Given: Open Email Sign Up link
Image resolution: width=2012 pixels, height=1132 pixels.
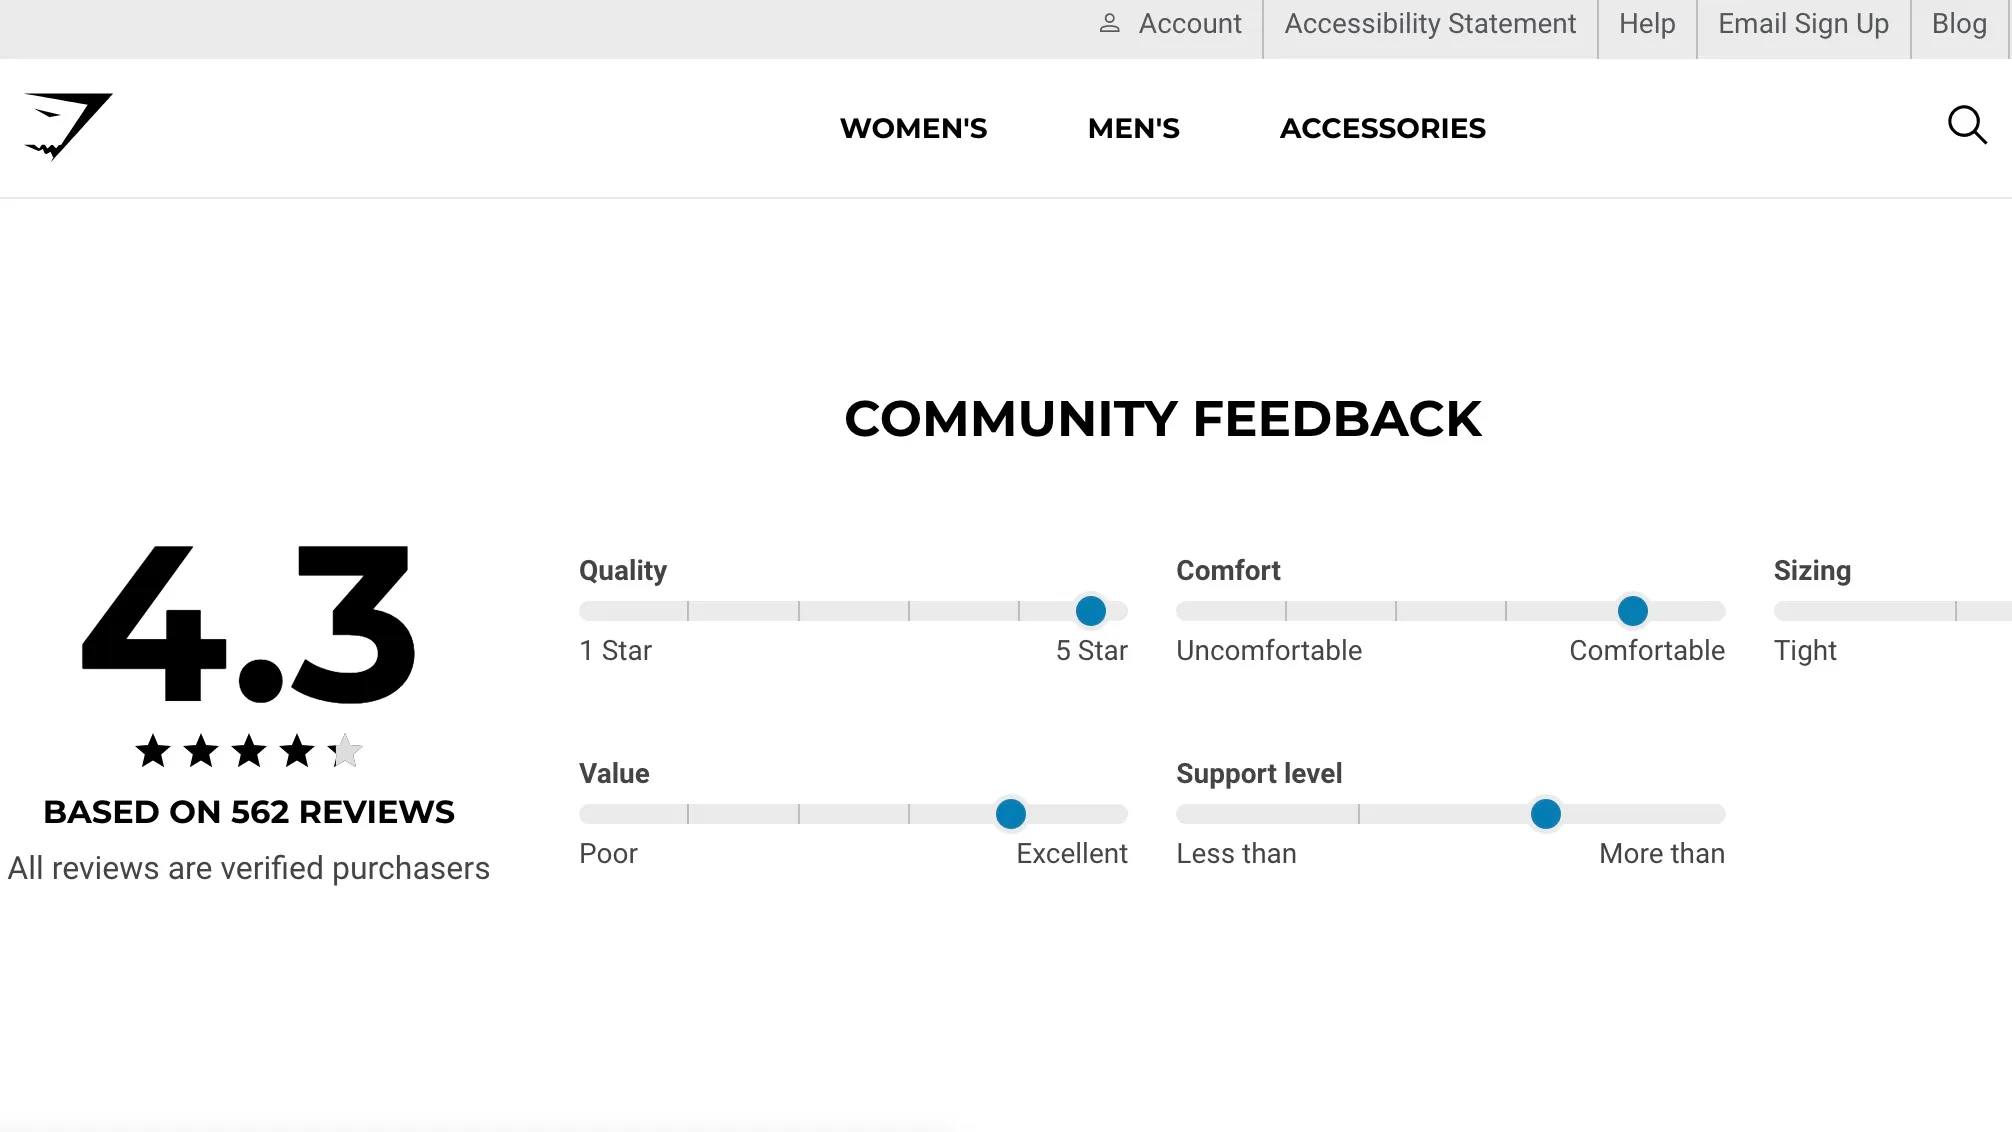Looking at the screenshot, I should pyautogui.click(x=1803, y=23).
